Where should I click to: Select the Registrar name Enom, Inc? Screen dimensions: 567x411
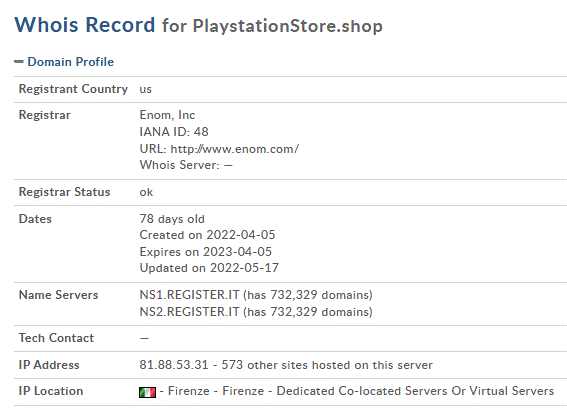(167, 115)
